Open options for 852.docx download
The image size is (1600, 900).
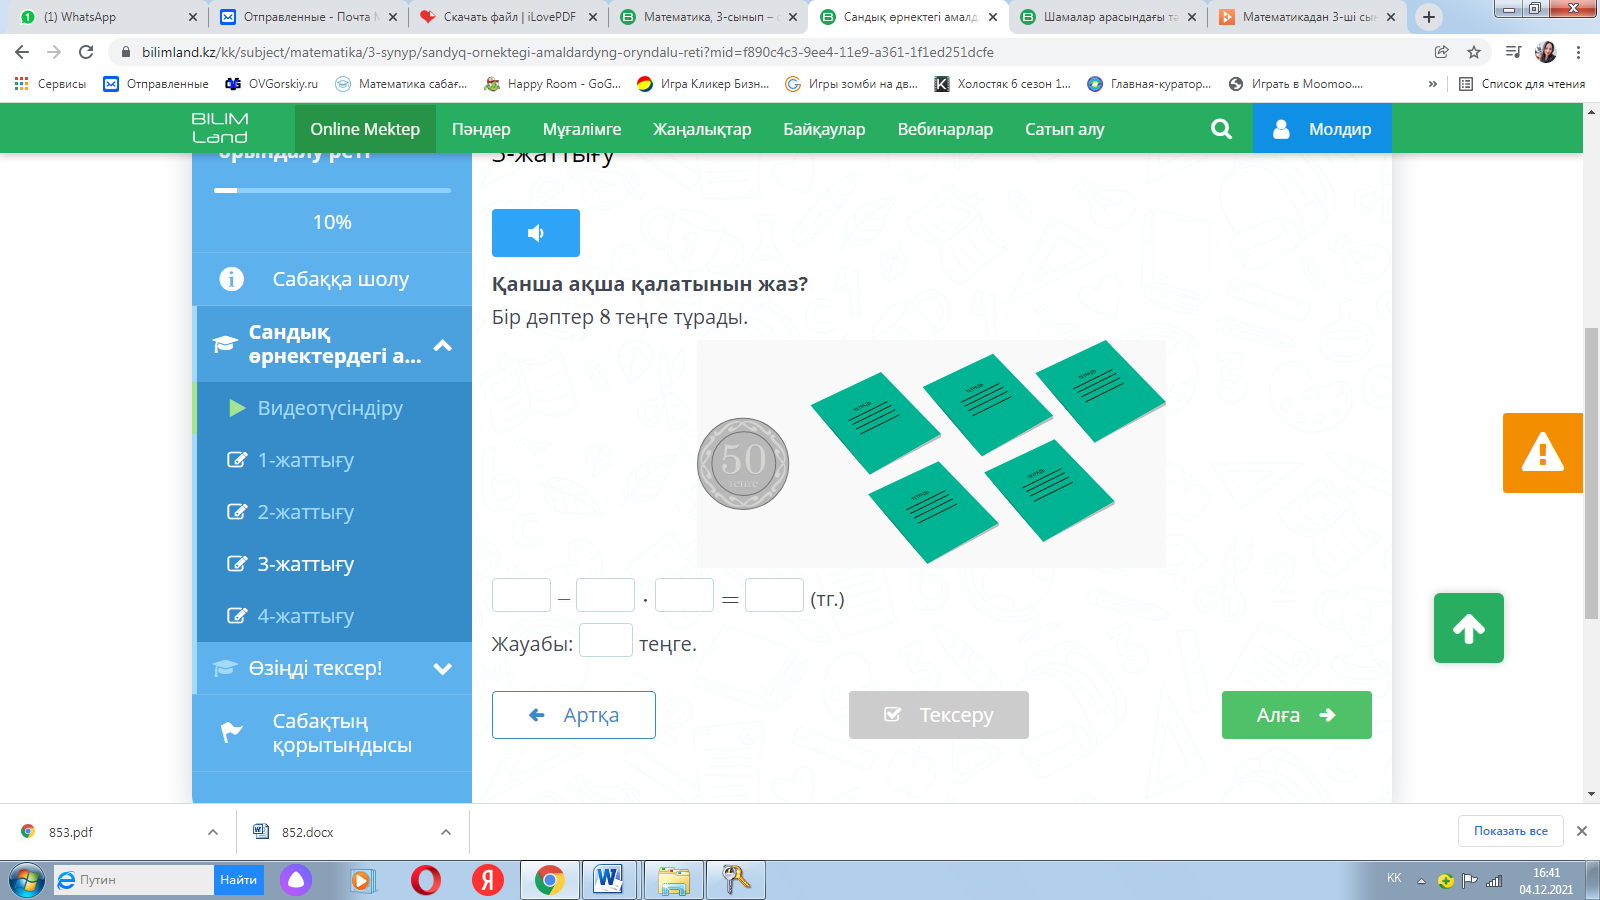(446, 832)
